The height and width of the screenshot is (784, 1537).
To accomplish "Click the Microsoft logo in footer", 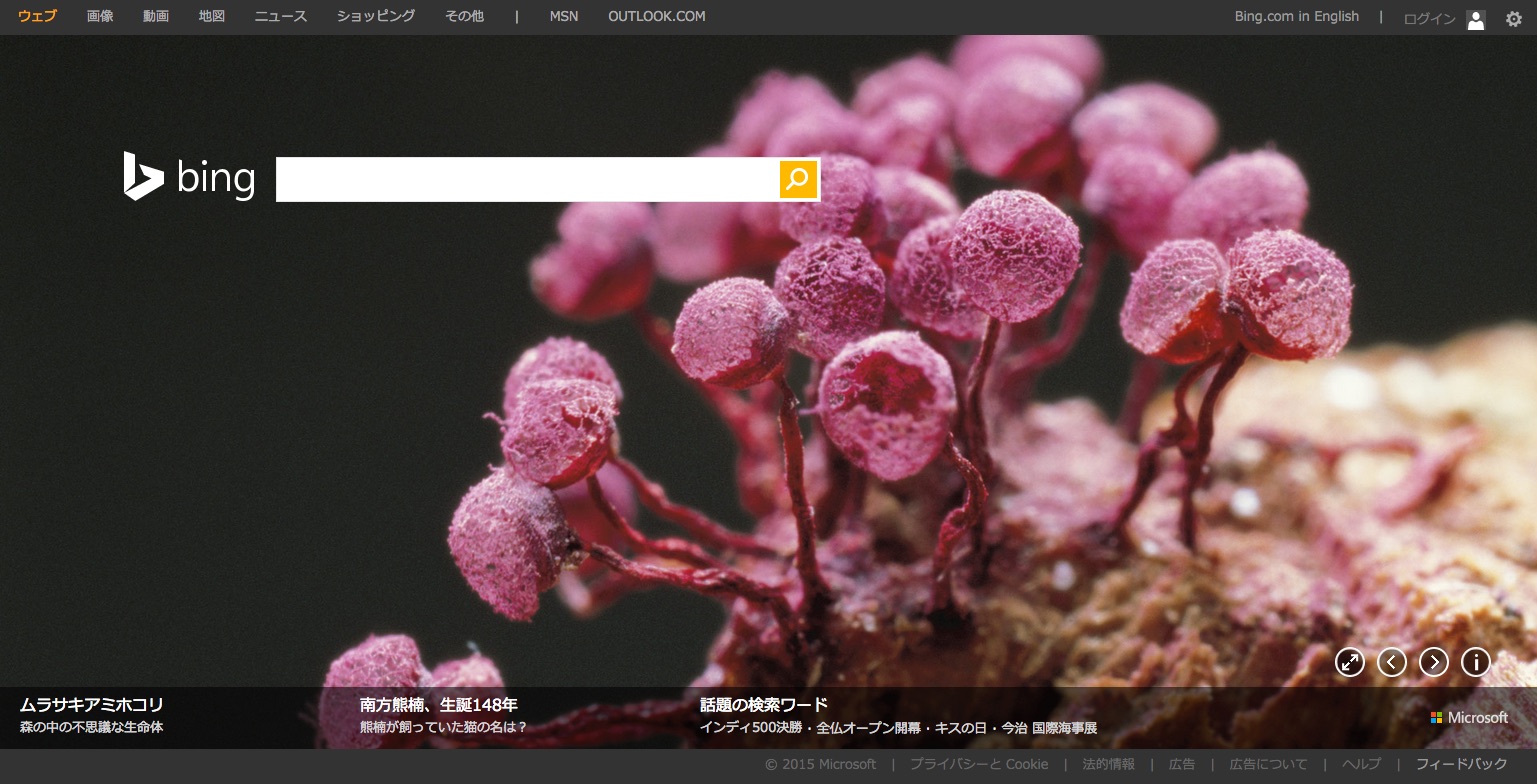I will 1469,718.
